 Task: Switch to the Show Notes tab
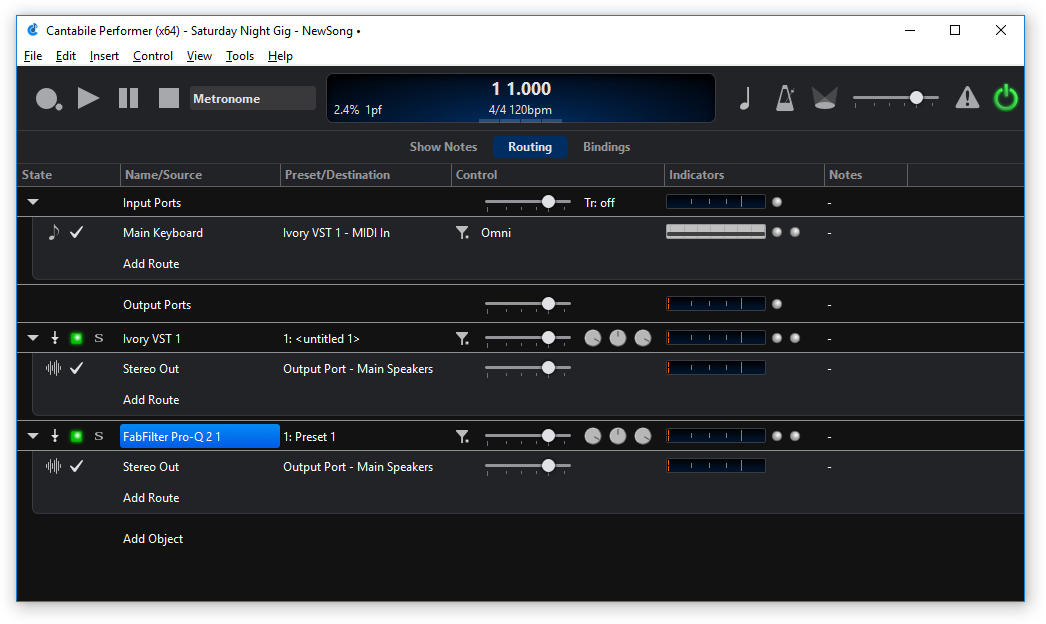443,147
